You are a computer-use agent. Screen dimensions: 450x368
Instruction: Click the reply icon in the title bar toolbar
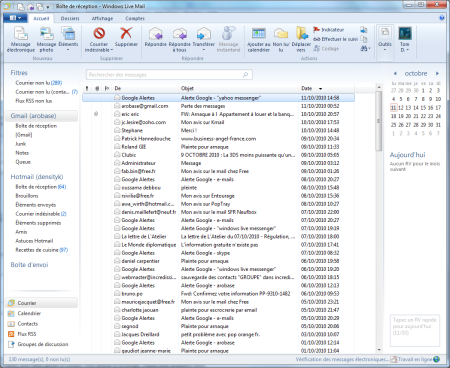pyautogui.click(x=30, y=6)
